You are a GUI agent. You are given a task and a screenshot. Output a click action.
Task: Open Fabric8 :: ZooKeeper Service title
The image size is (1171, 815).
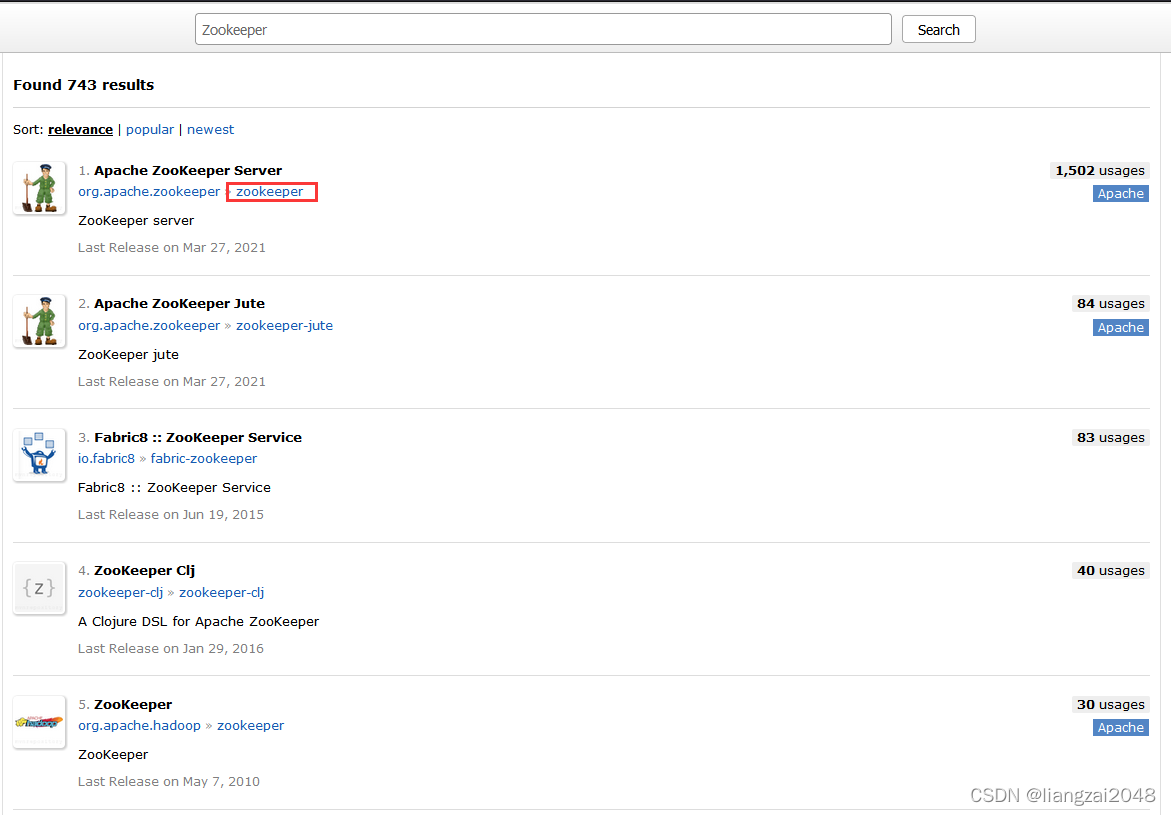[198, 437]
